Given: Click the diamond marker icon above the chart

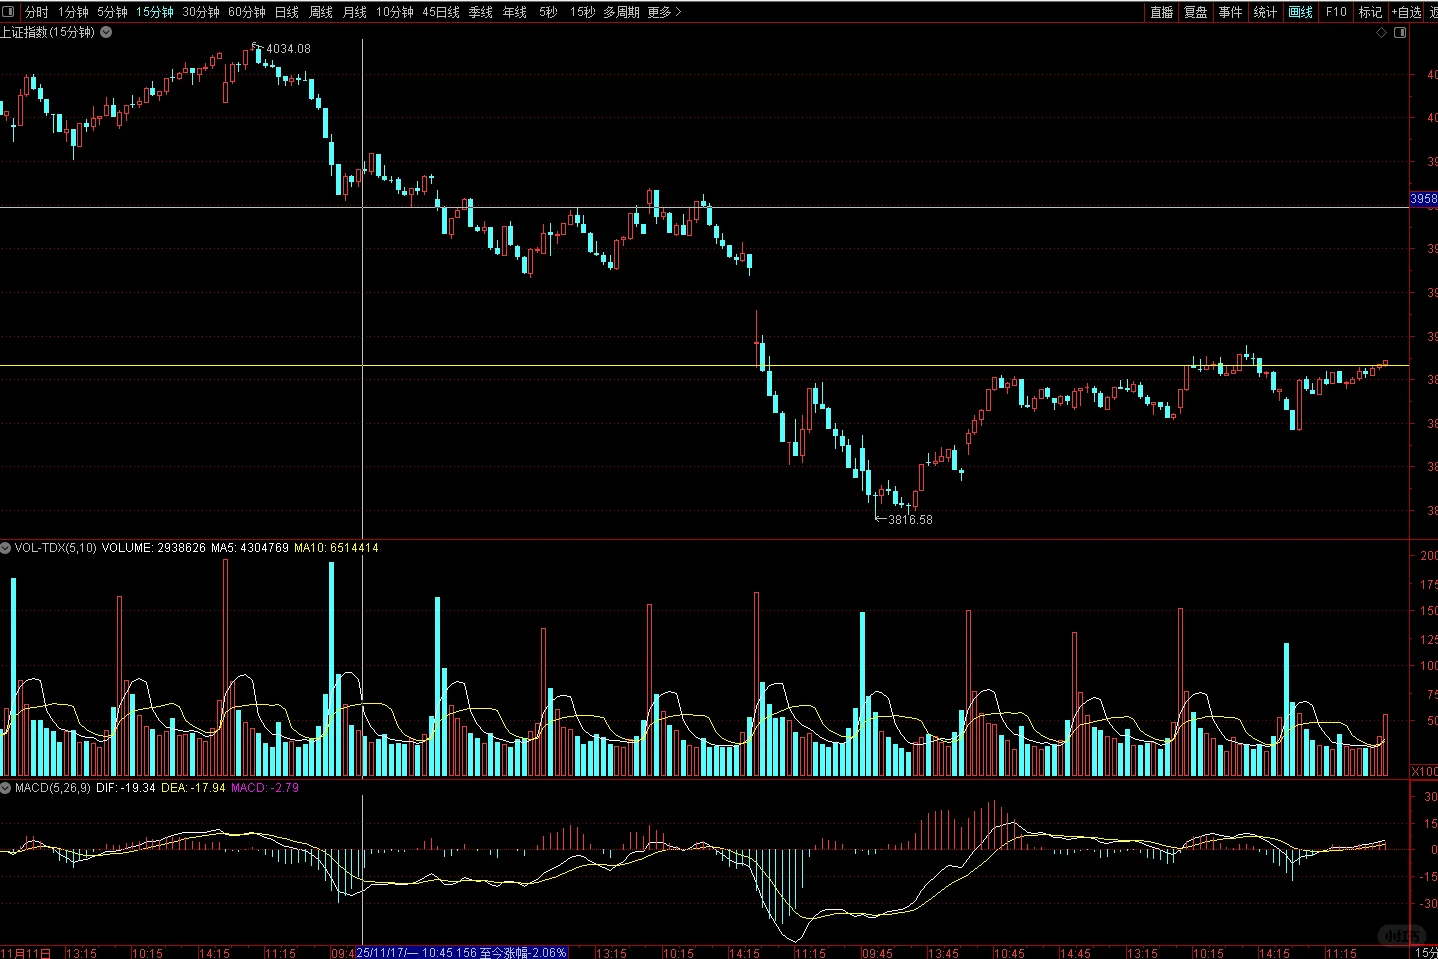Looking at the screenshot, I should [1382, 32].
